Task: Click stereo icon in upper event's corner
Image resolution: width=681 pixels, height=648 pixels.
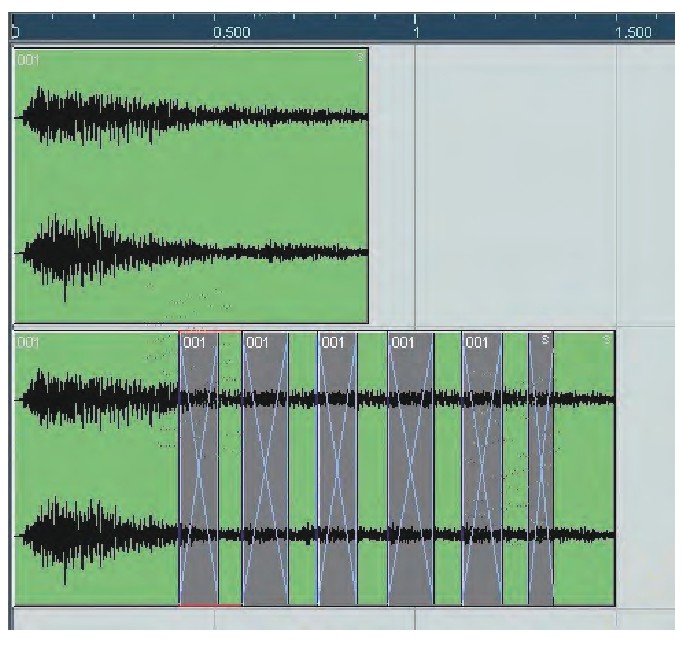Action: coord(361,56)
